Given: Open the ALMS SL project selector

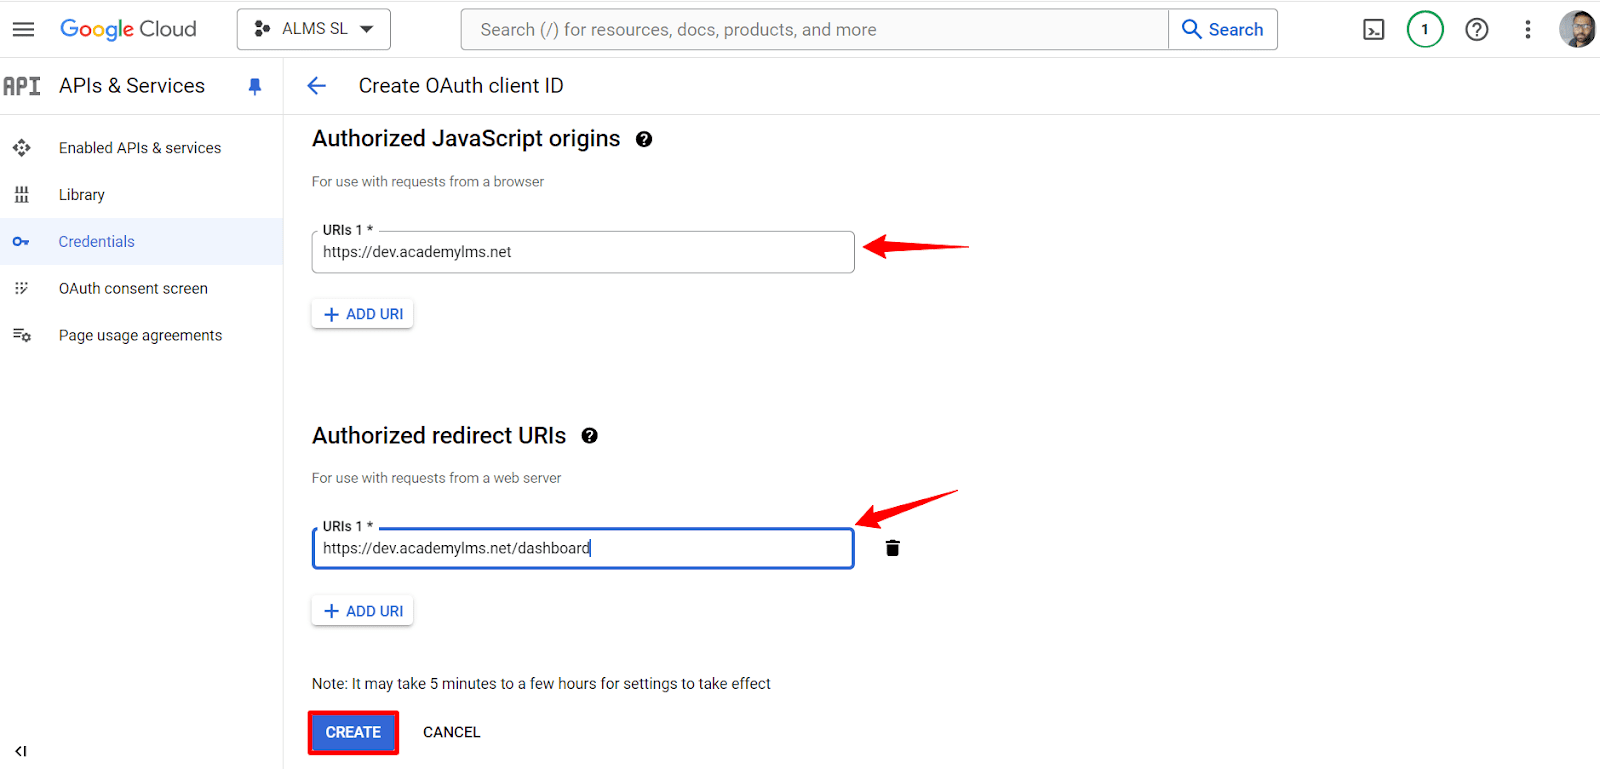Looking at the screenshot, I should [313, 29].
